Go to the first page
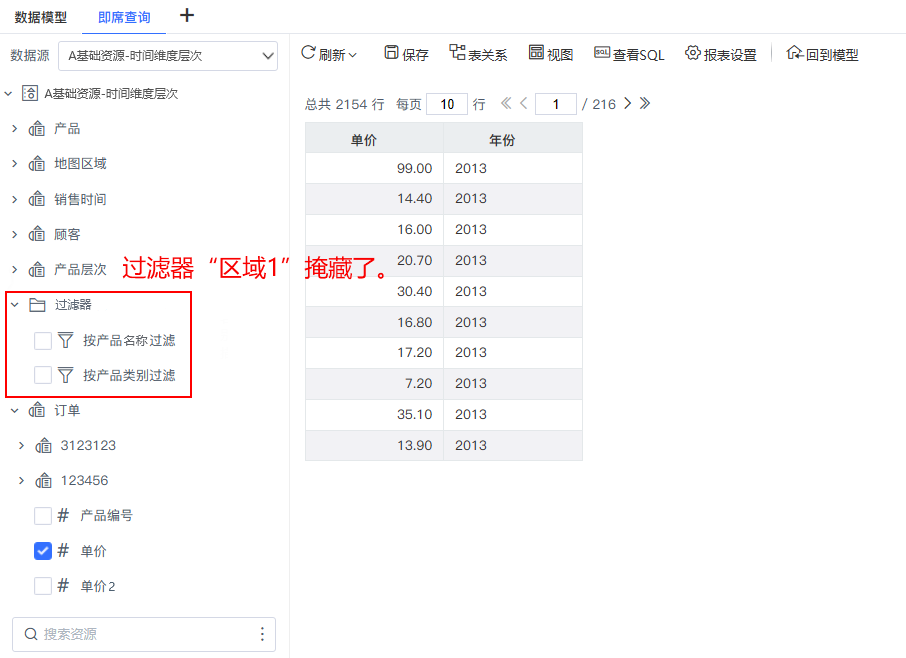Image resolution: width=906 pixels, height=658 pixels. click(506, 103)
